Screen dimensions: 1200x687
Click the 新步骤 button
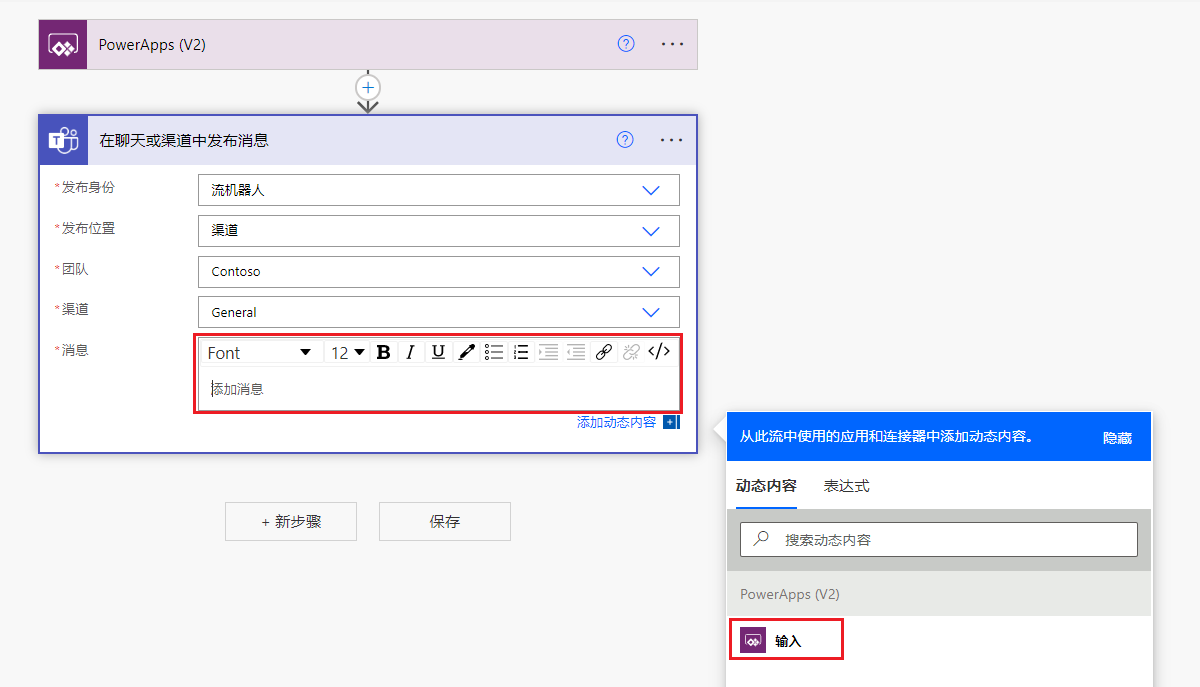pyautogui.click(x=291, y=521)
